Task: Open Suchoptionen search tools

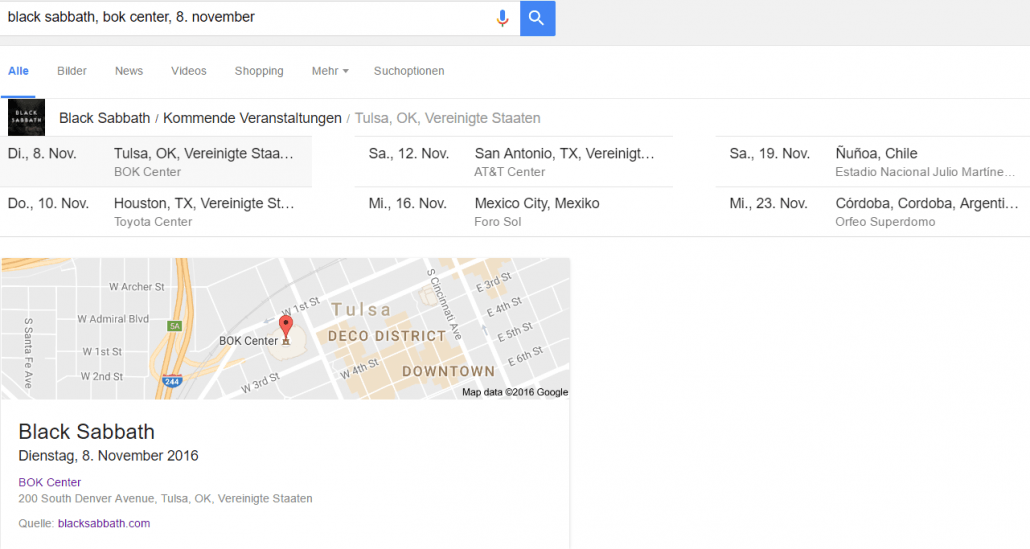Action: click(x=409, y=71)
